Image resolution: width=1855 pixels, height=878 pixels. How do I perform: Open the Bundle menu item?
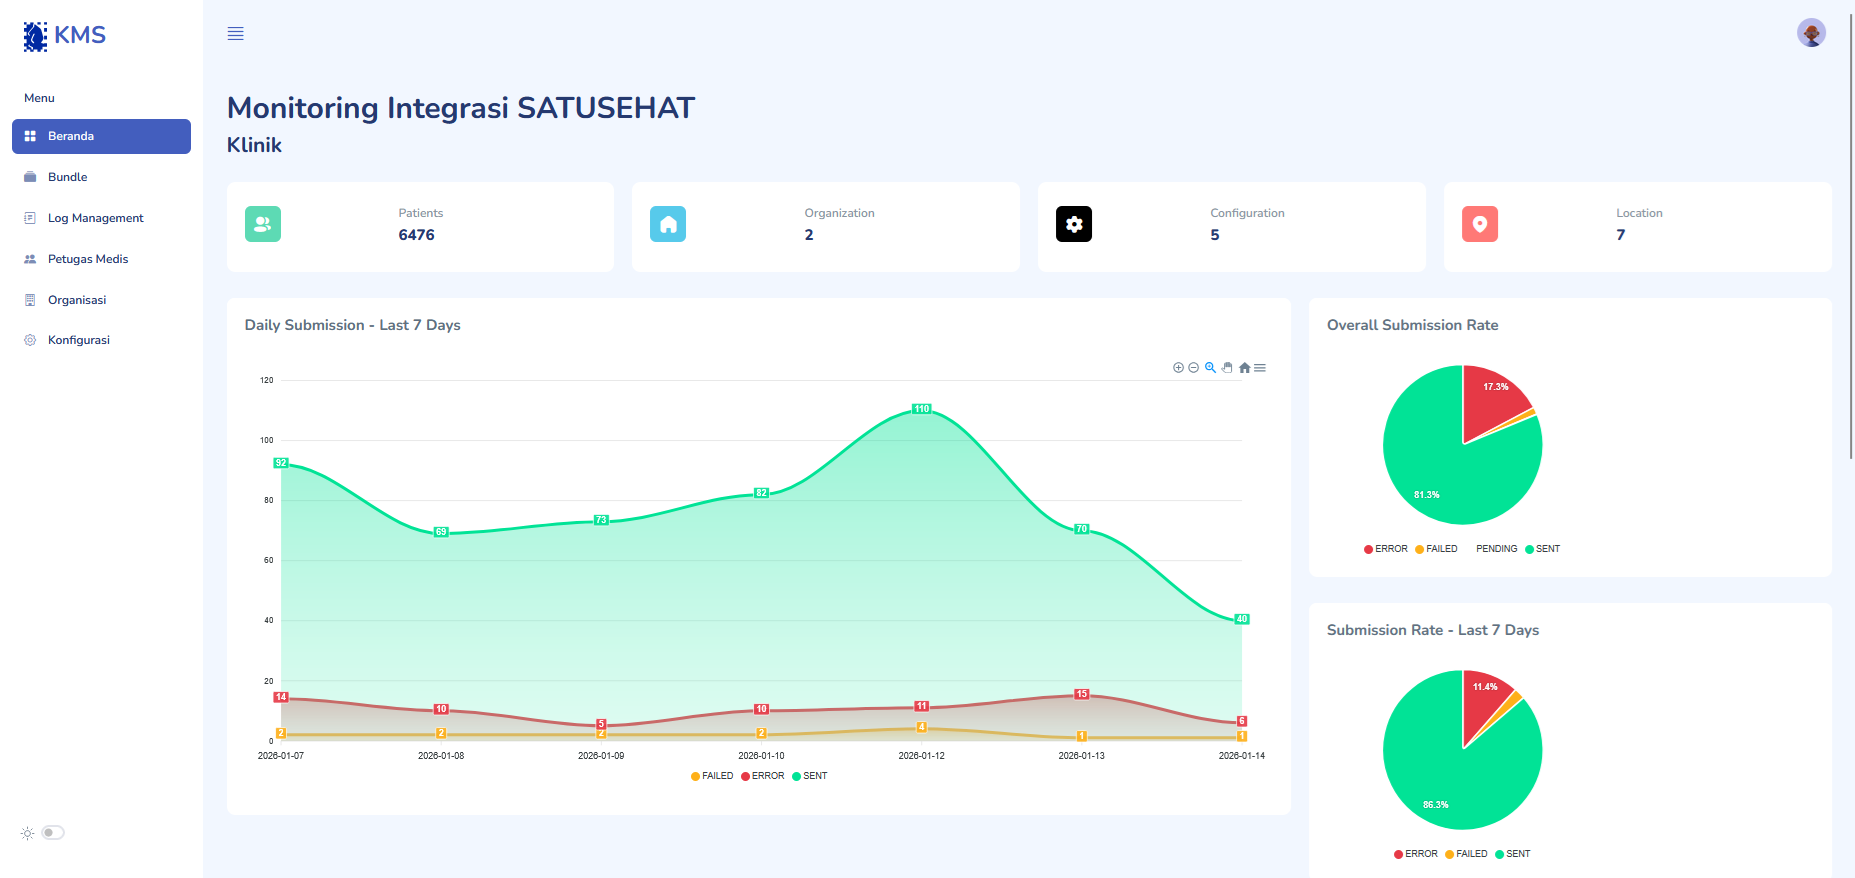click(101, 177)
